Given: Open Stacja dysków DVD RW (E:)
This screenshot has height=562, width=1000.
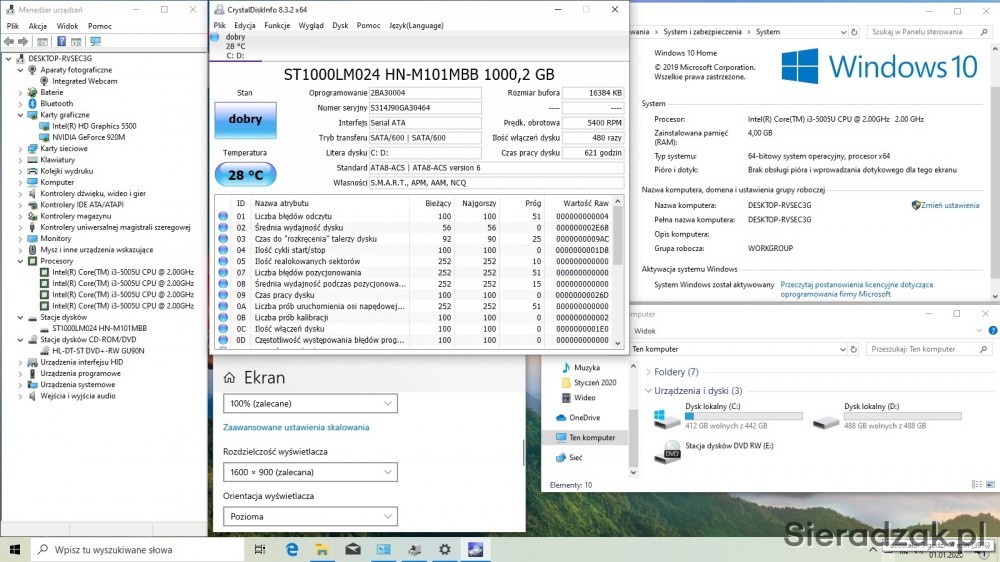Looking at the screenshot, I should 714,451.
